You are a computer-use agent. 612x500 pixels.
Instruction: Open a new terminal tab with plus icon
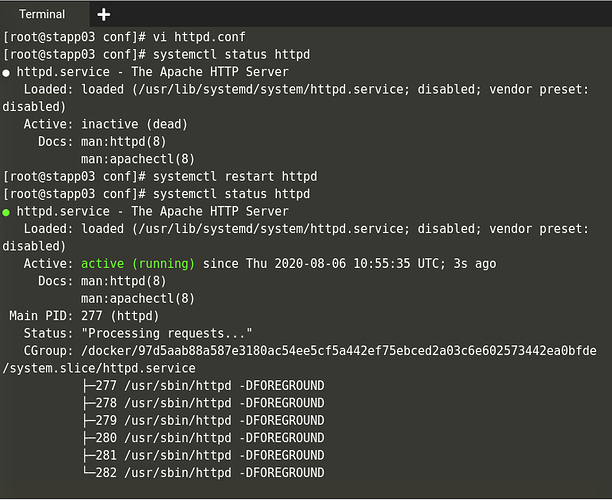pos(104,15)
